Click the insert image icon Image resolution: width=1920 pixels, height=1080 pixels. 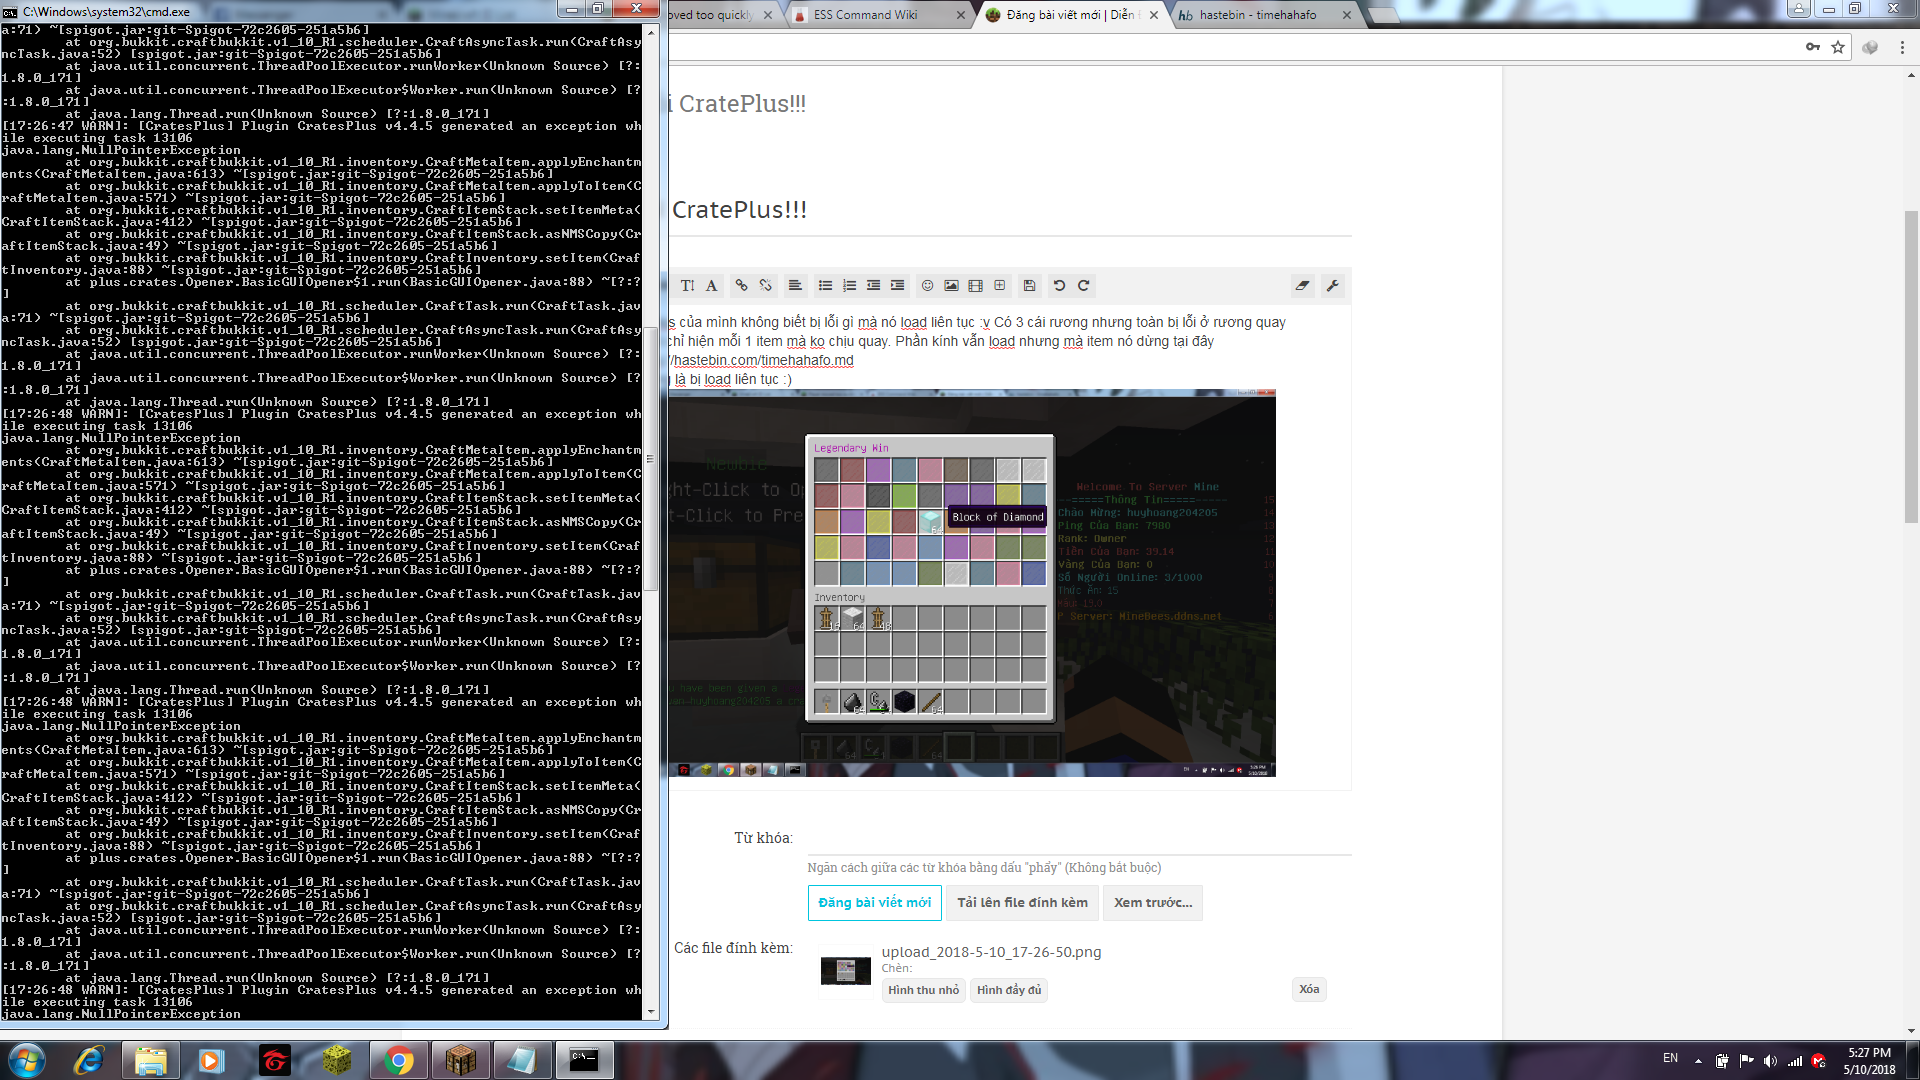pos(951,286)
